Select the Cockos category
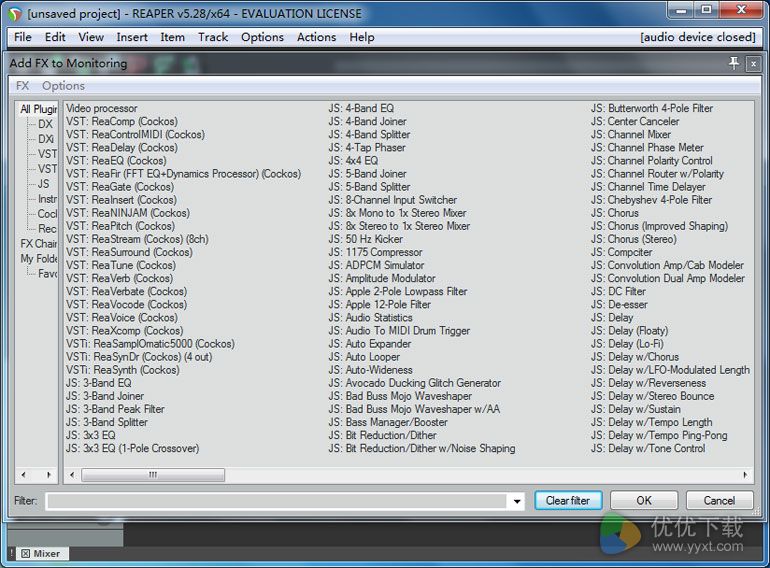Screen dimensions: 770x568 47,214
